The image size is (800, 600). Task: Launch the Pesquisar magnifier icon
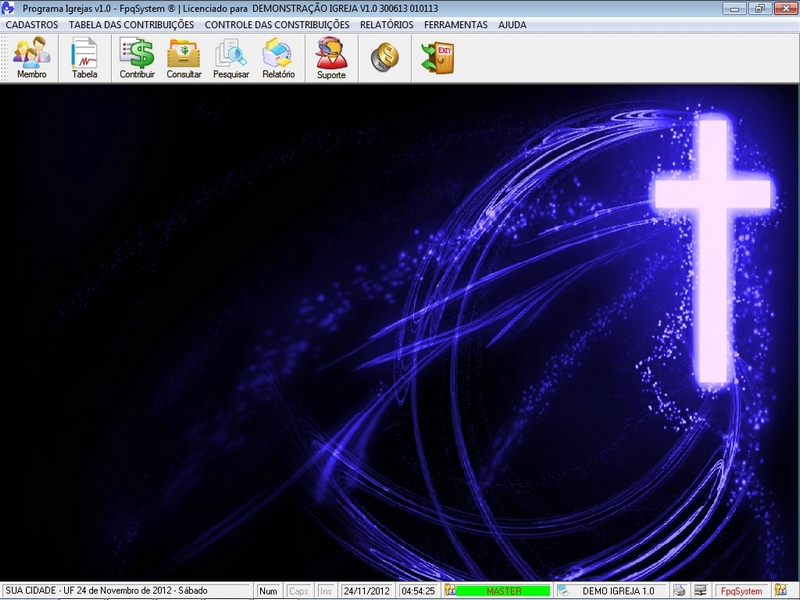[x=231, y=58]
